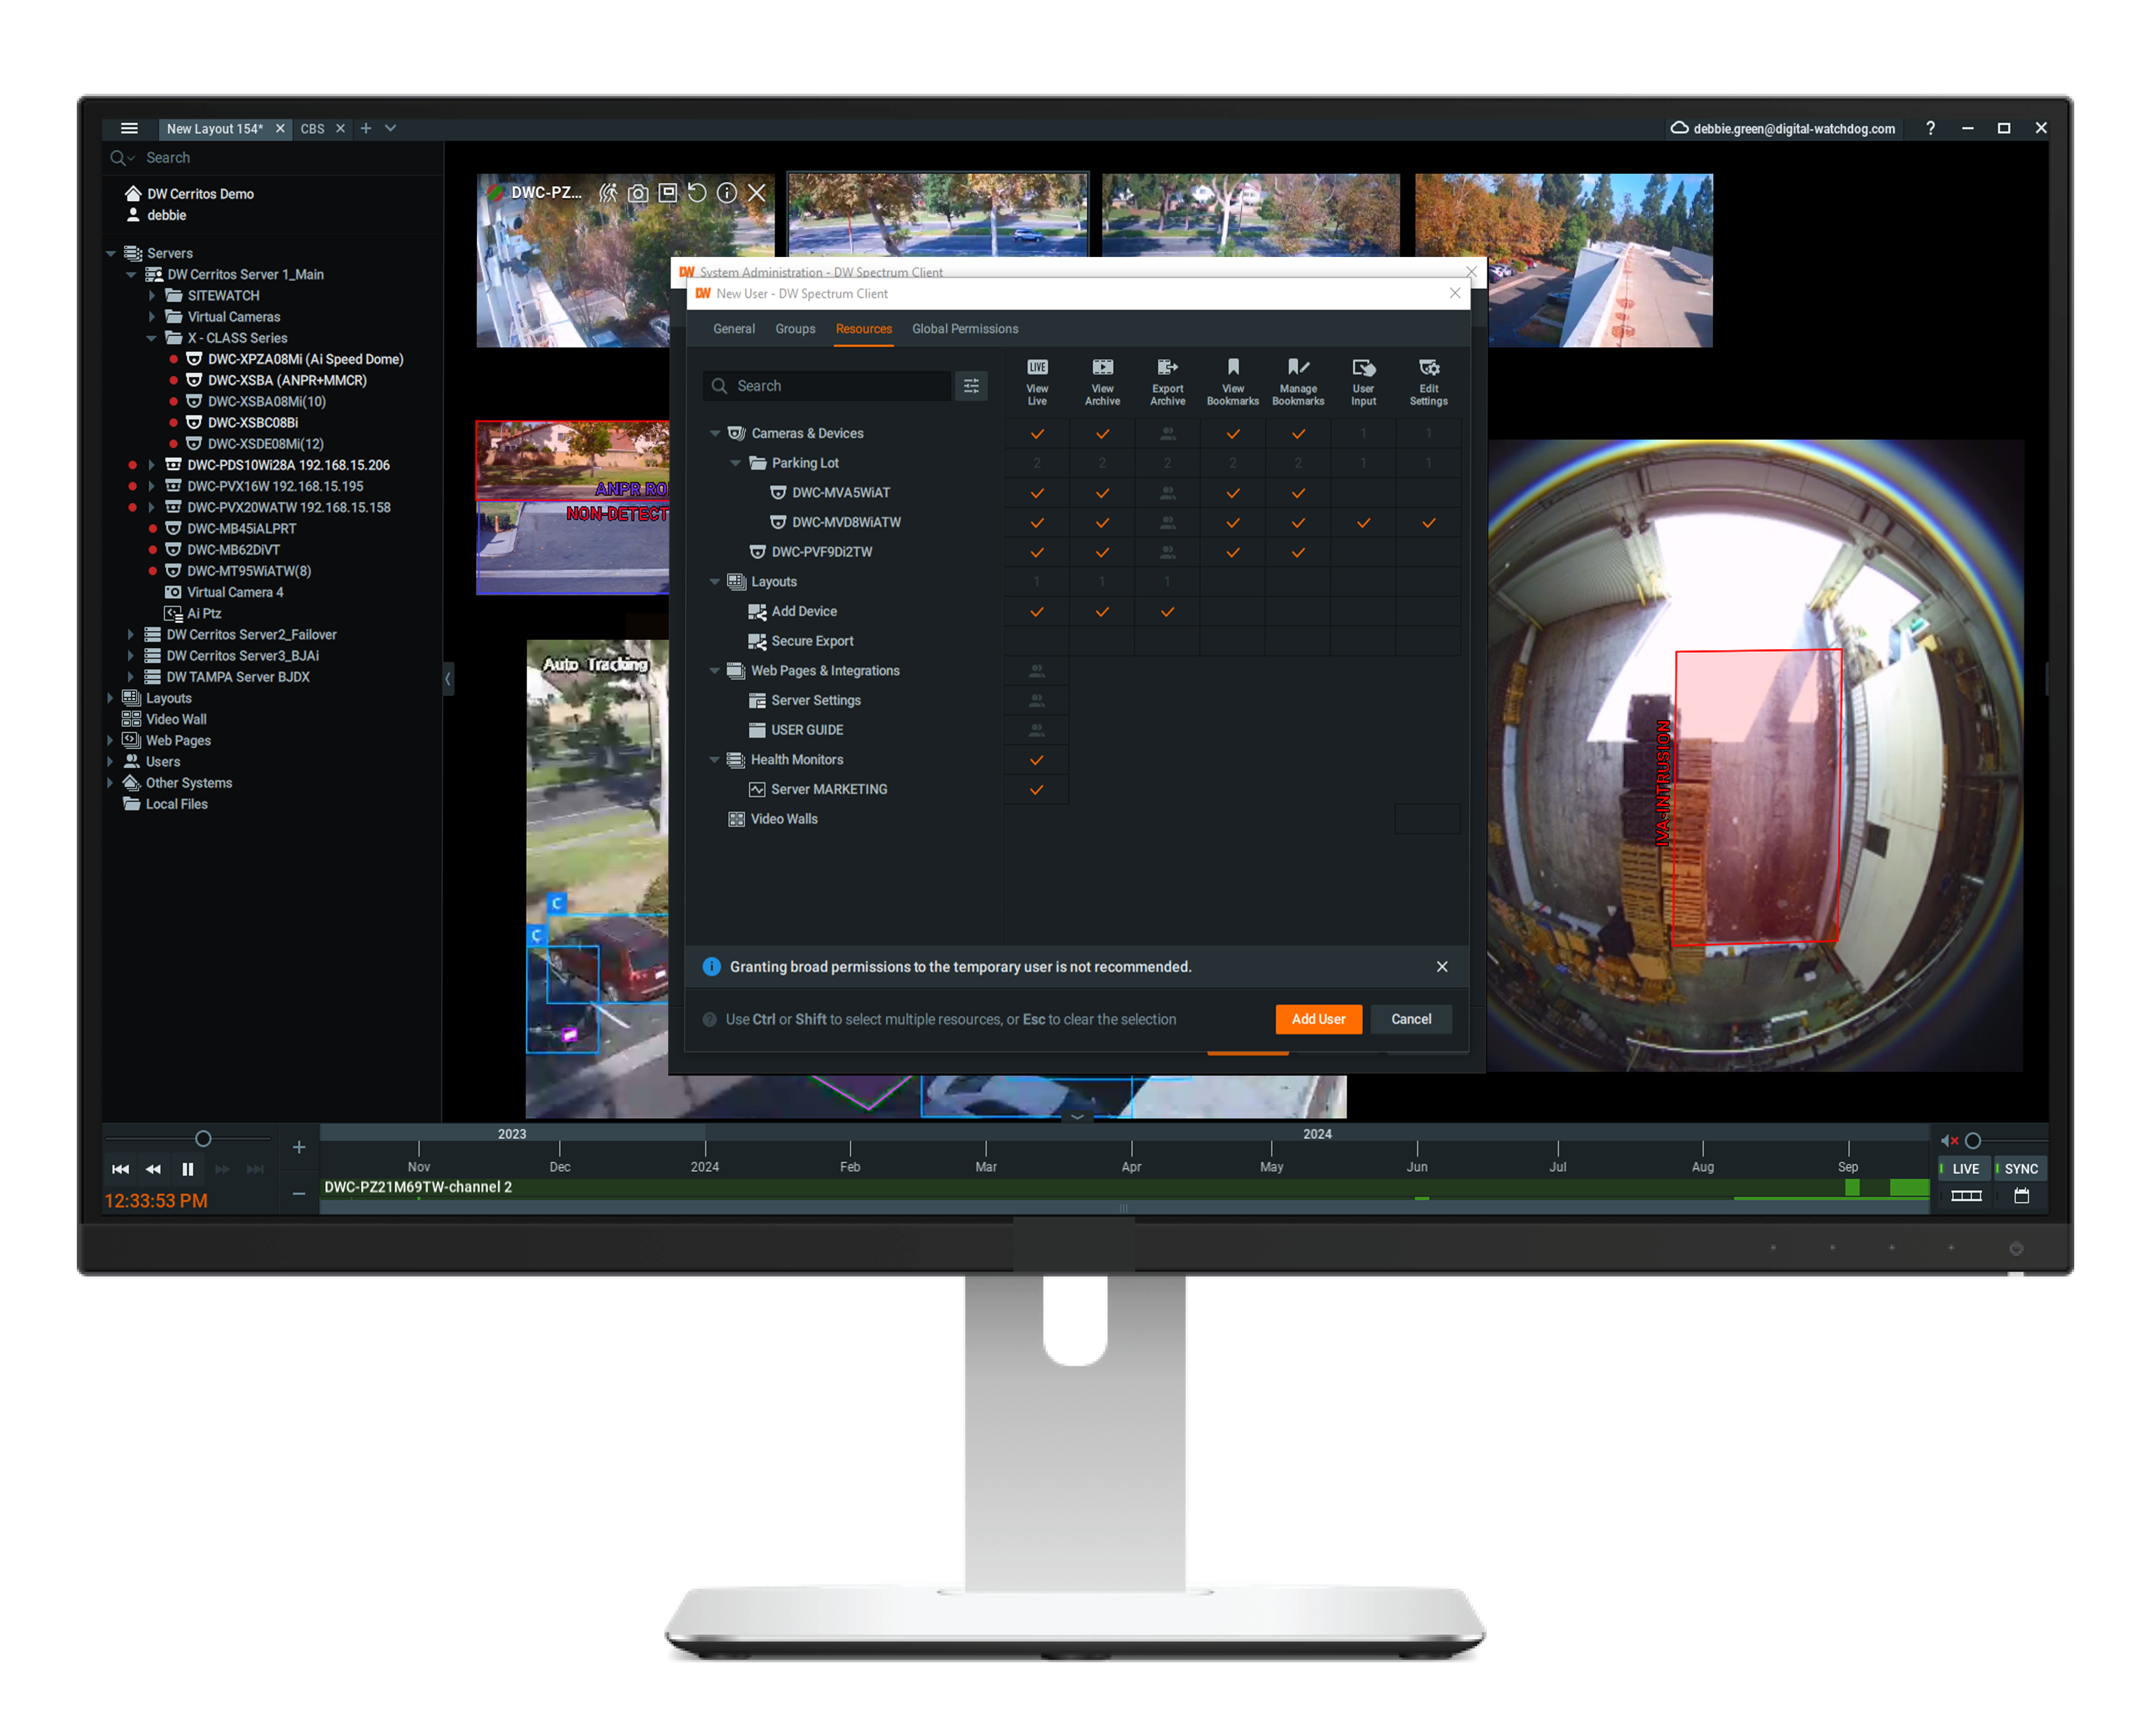
Task: Click the motion search icon on camera tile
Action: pos(608,193)
